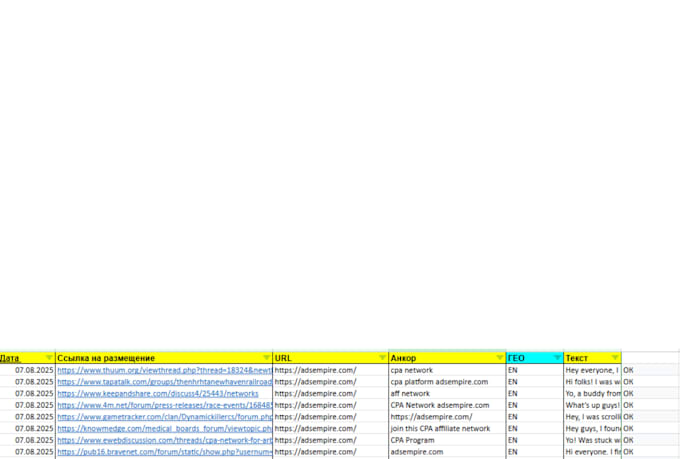Select the 'Hey everyone, I' text cell
This screenshot has height=459, width=680.
592,370
